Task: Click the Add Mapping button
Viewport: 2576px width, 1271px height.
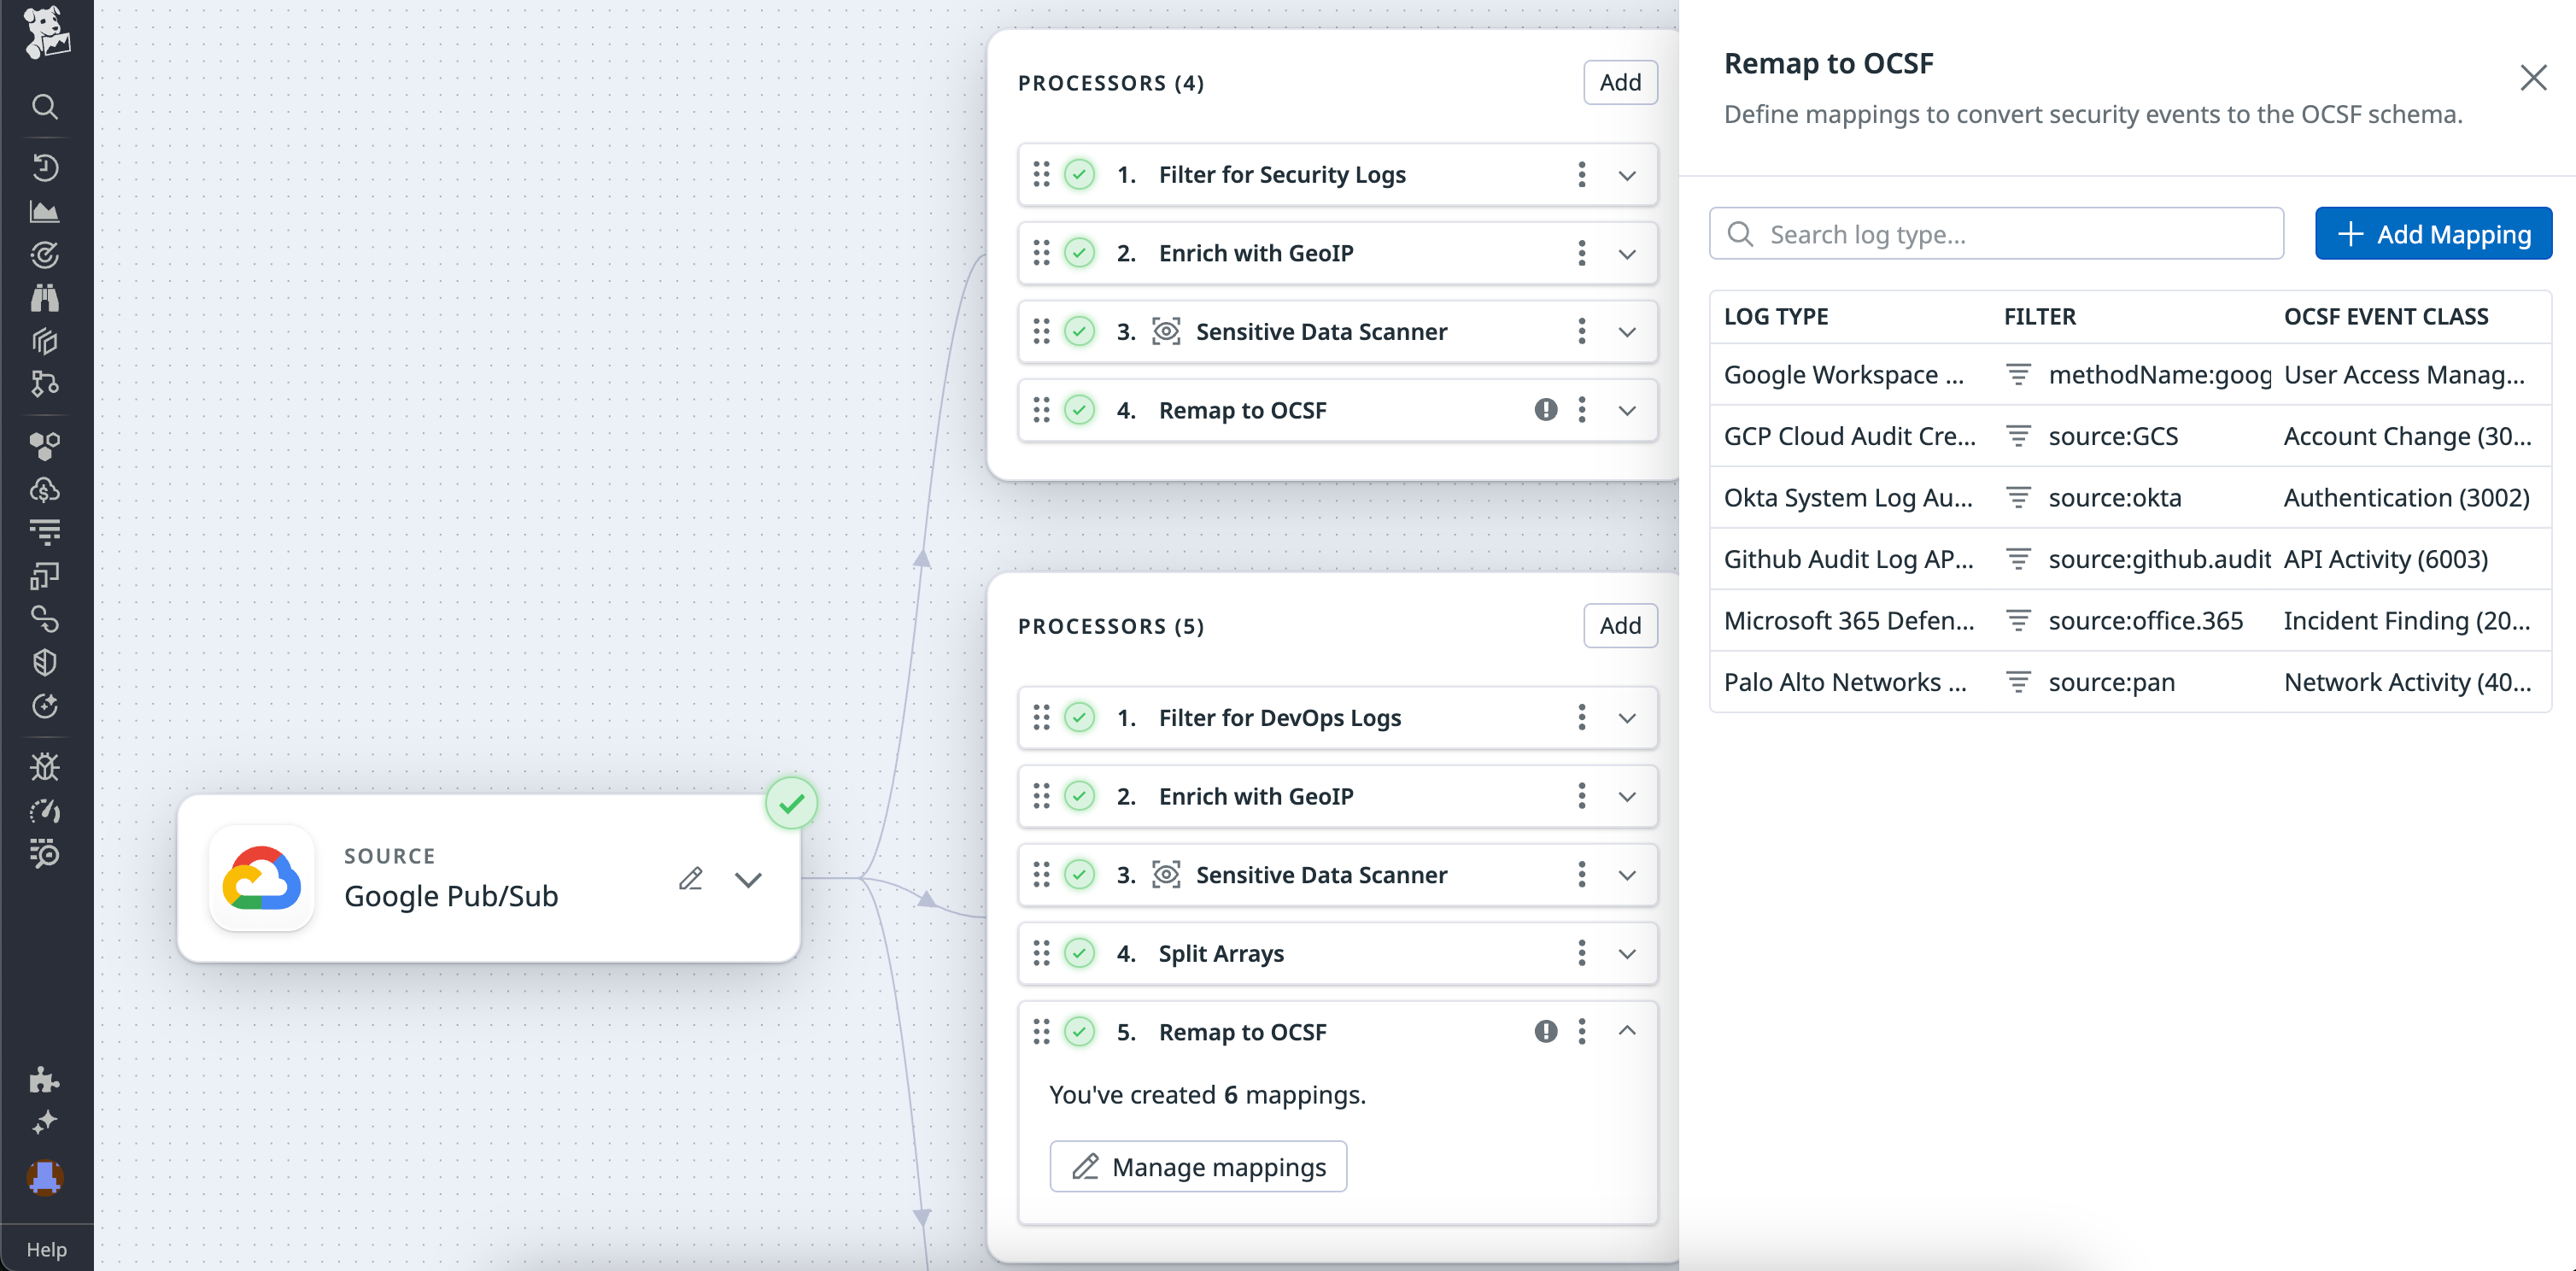Action: tap(2434, 233)
